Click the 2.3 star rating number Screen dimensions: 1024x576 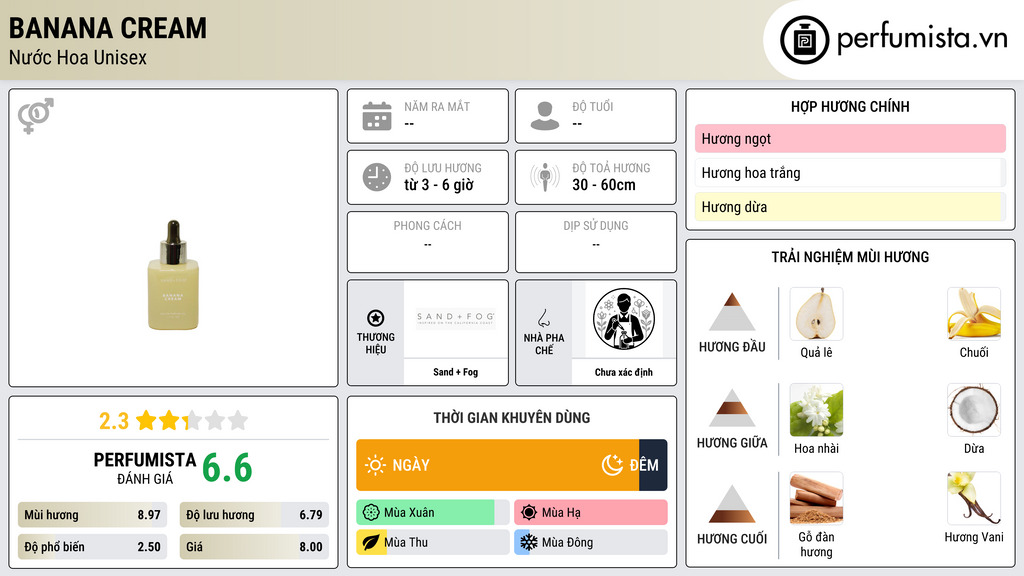114,421
